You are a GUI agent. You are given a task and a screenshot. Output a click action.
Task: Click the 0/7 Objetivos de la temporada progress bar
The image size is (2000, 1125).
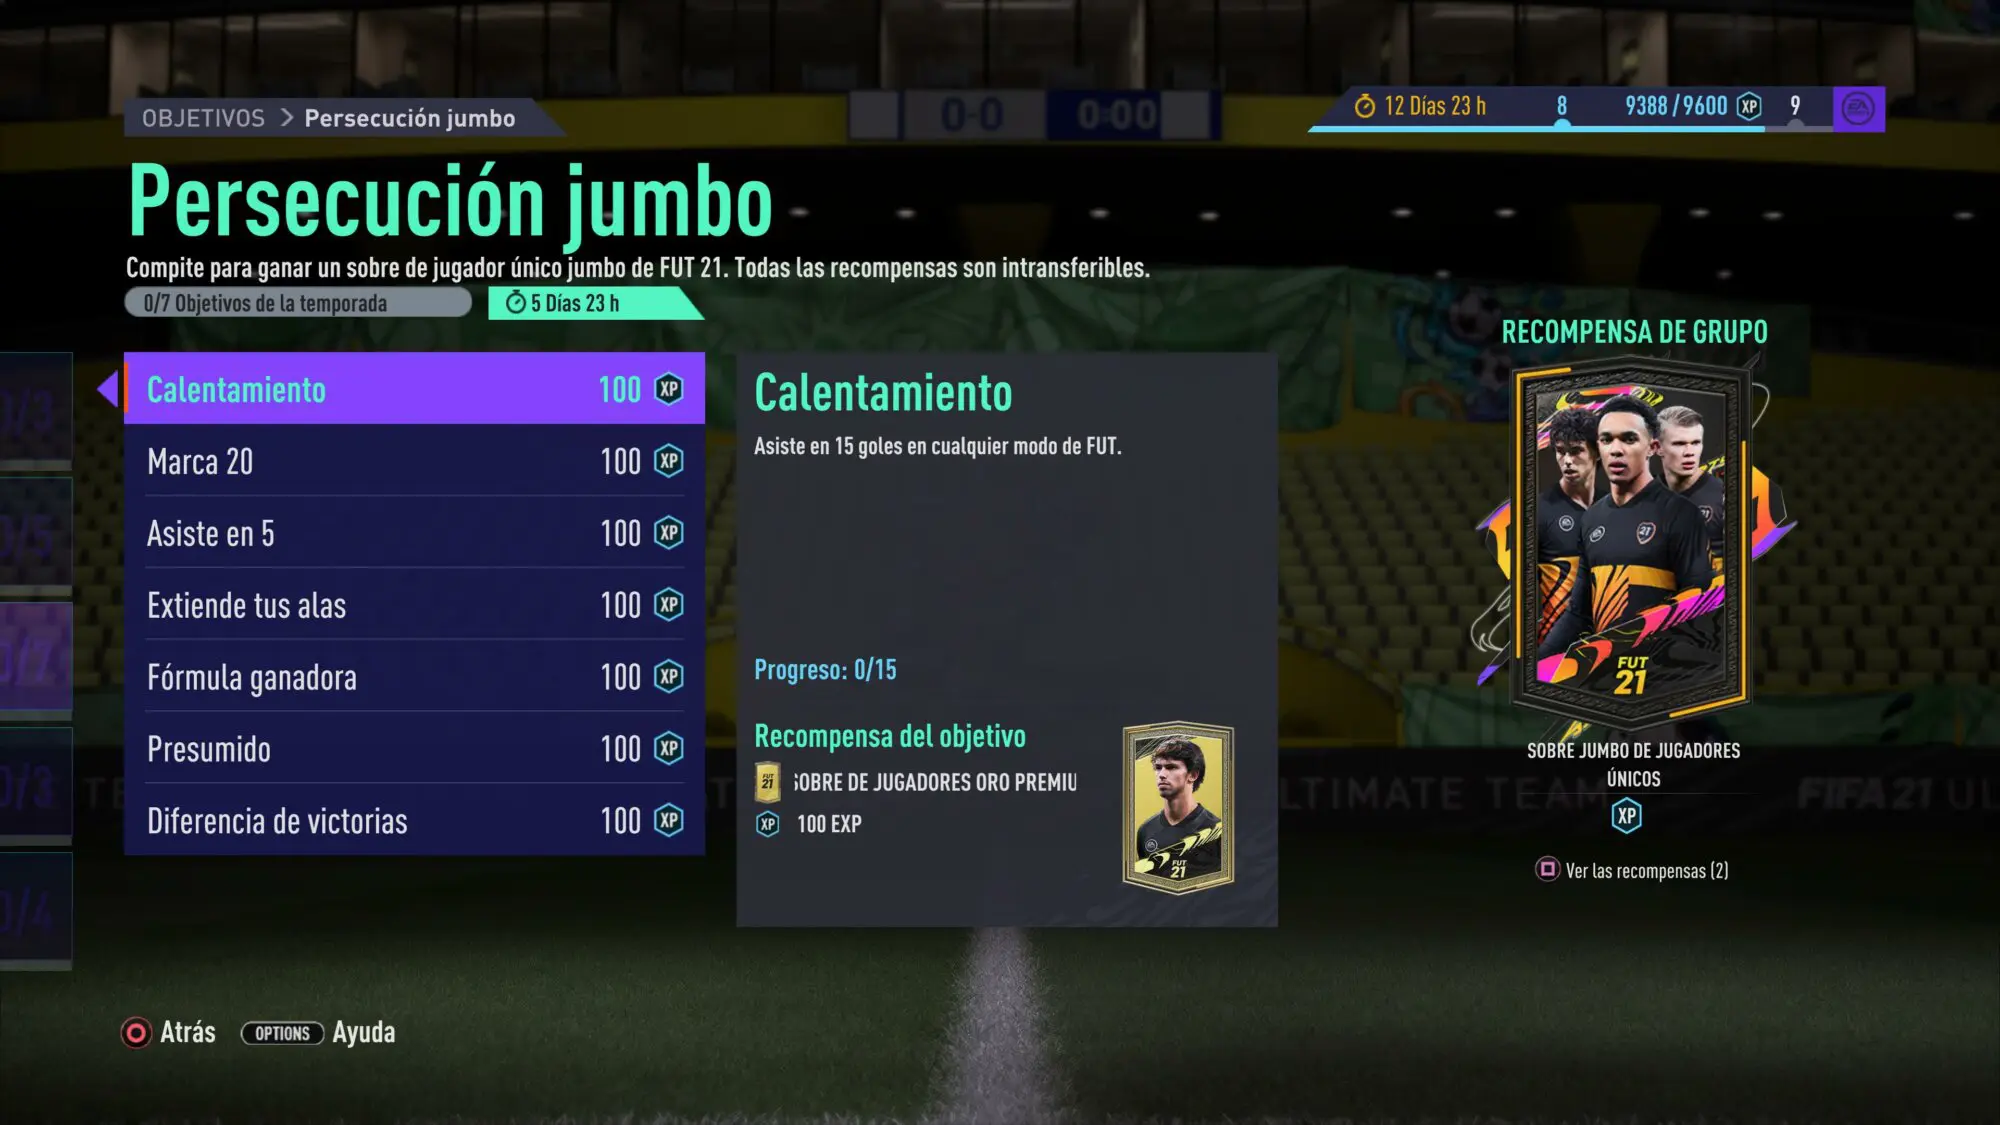click(x=298, y=303)
